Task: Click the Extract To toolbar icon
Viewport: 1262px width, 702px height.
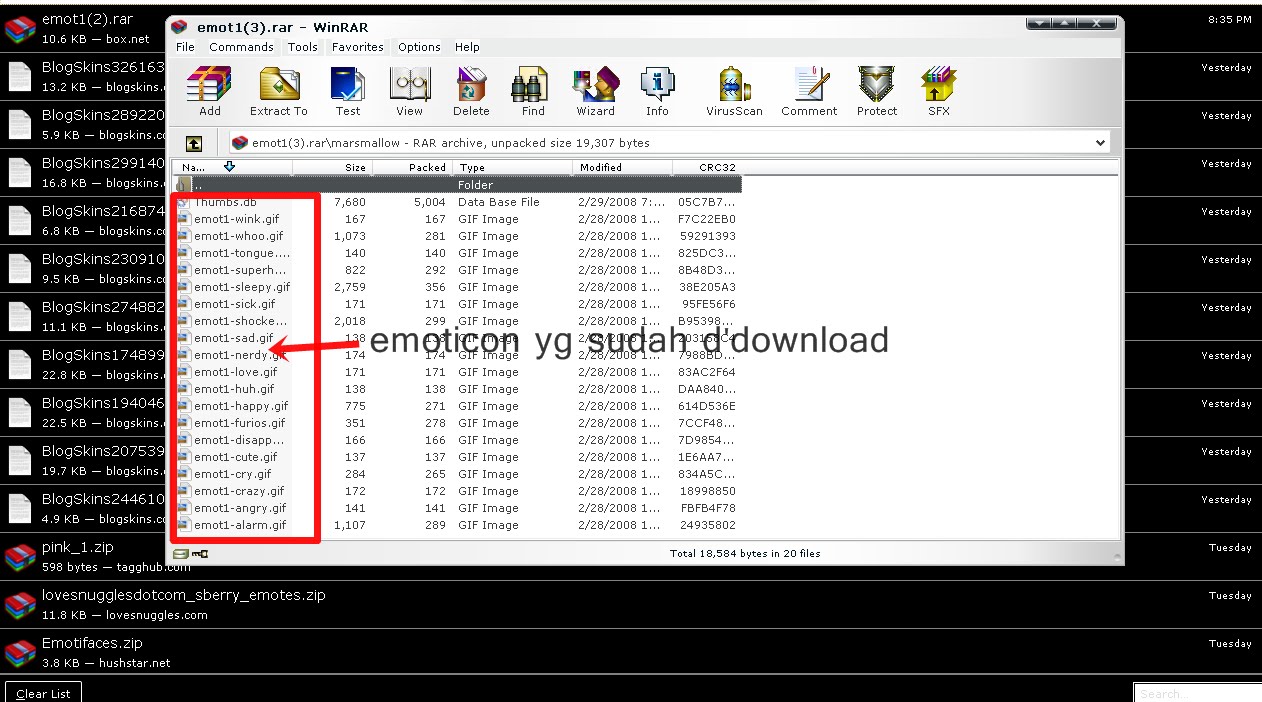Action: click(x=279, y=92)
